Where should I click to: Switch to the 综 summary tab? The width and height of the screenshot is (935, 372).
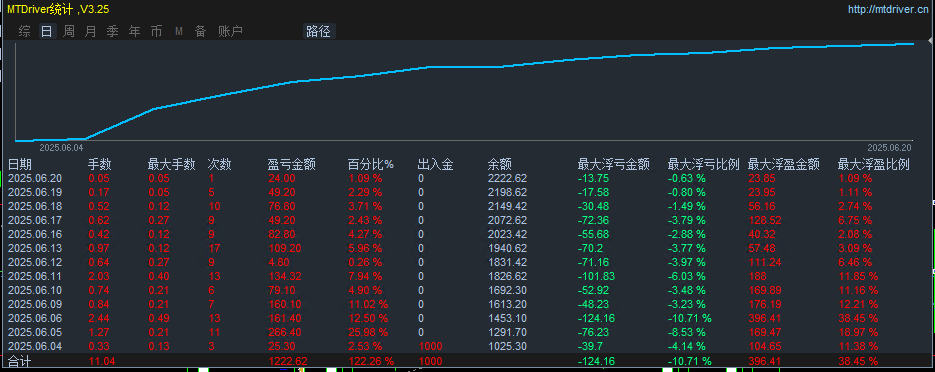pos(24,32)
